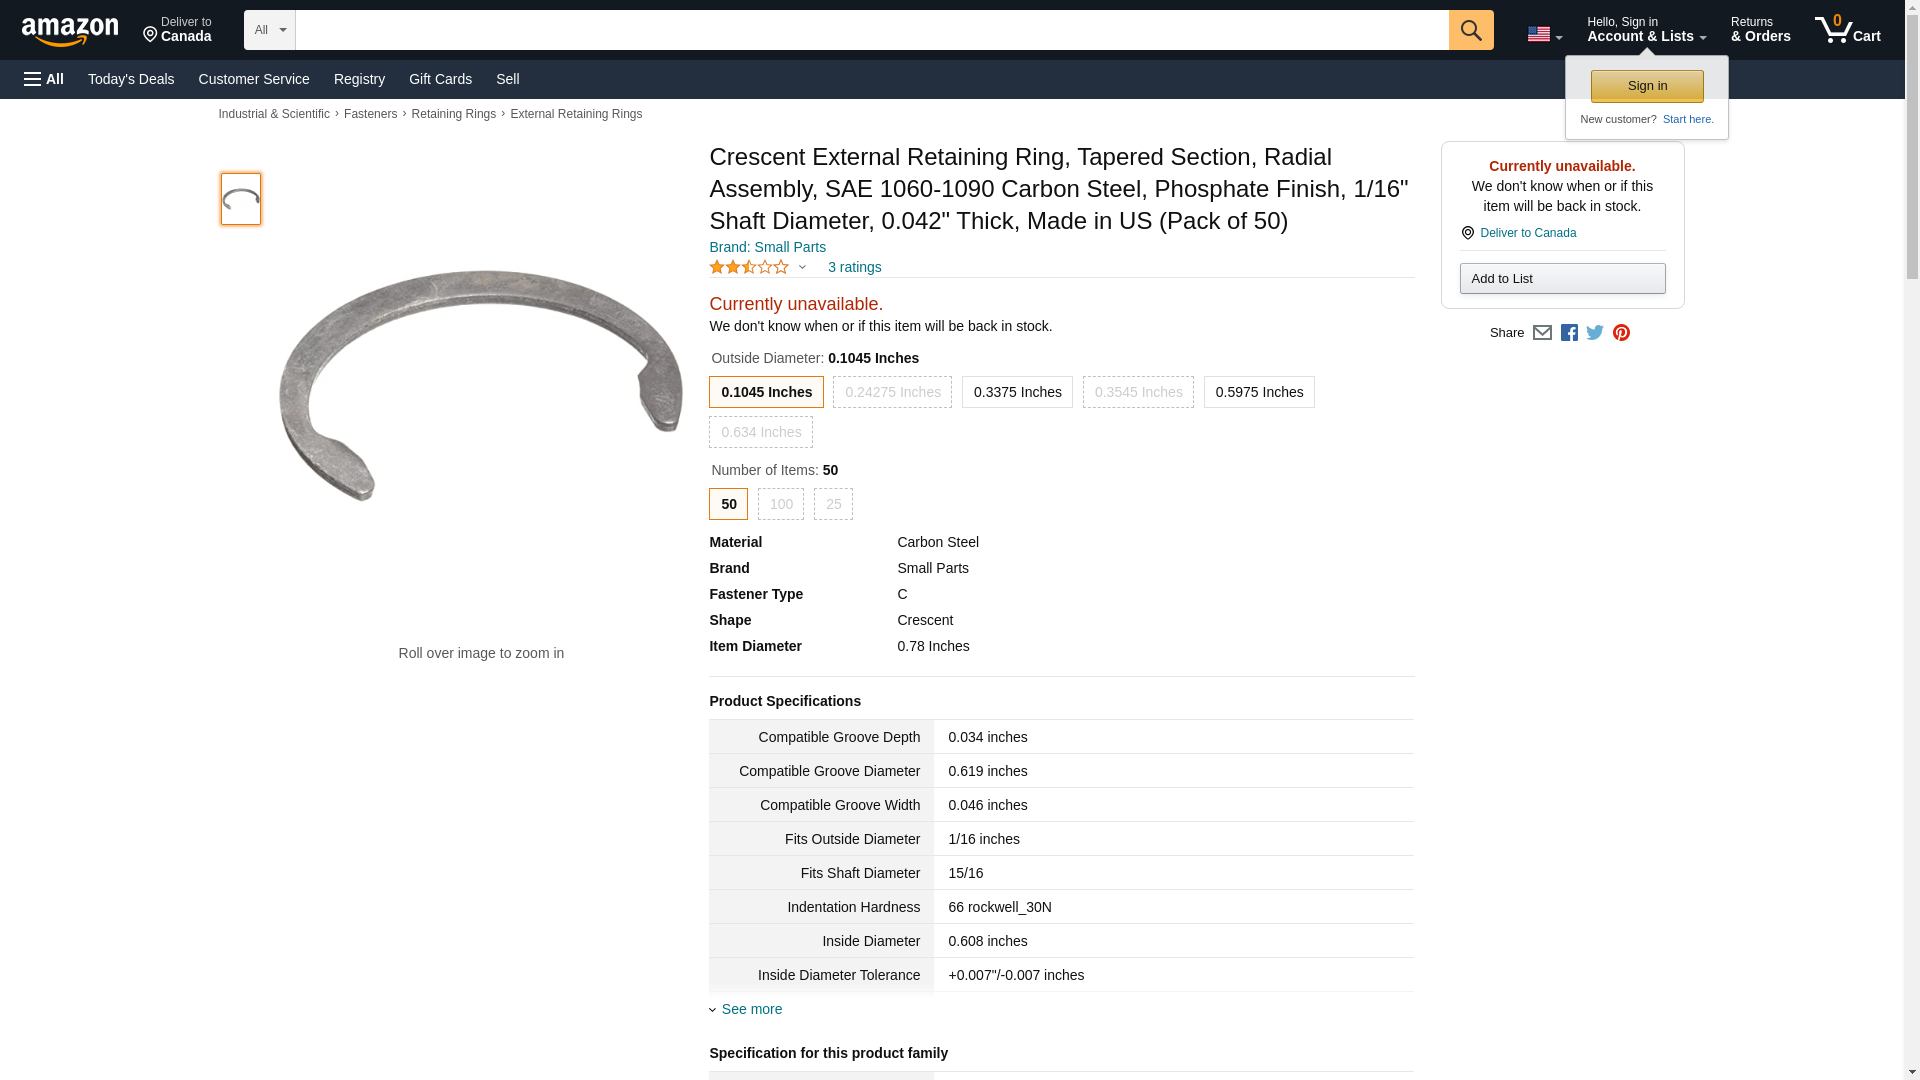This screenshot has width=1920, height=1080.
Task: Open the cart icon
Action: pyautogui.click(x=1847, y=30)
